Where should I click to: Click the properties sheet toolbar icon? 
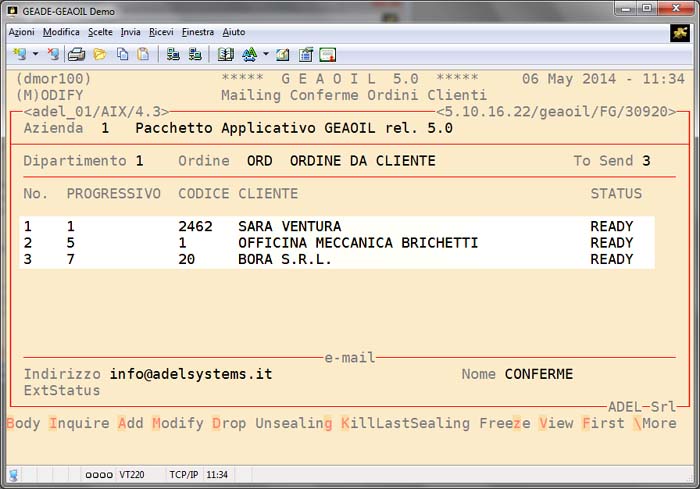[305, 54]
